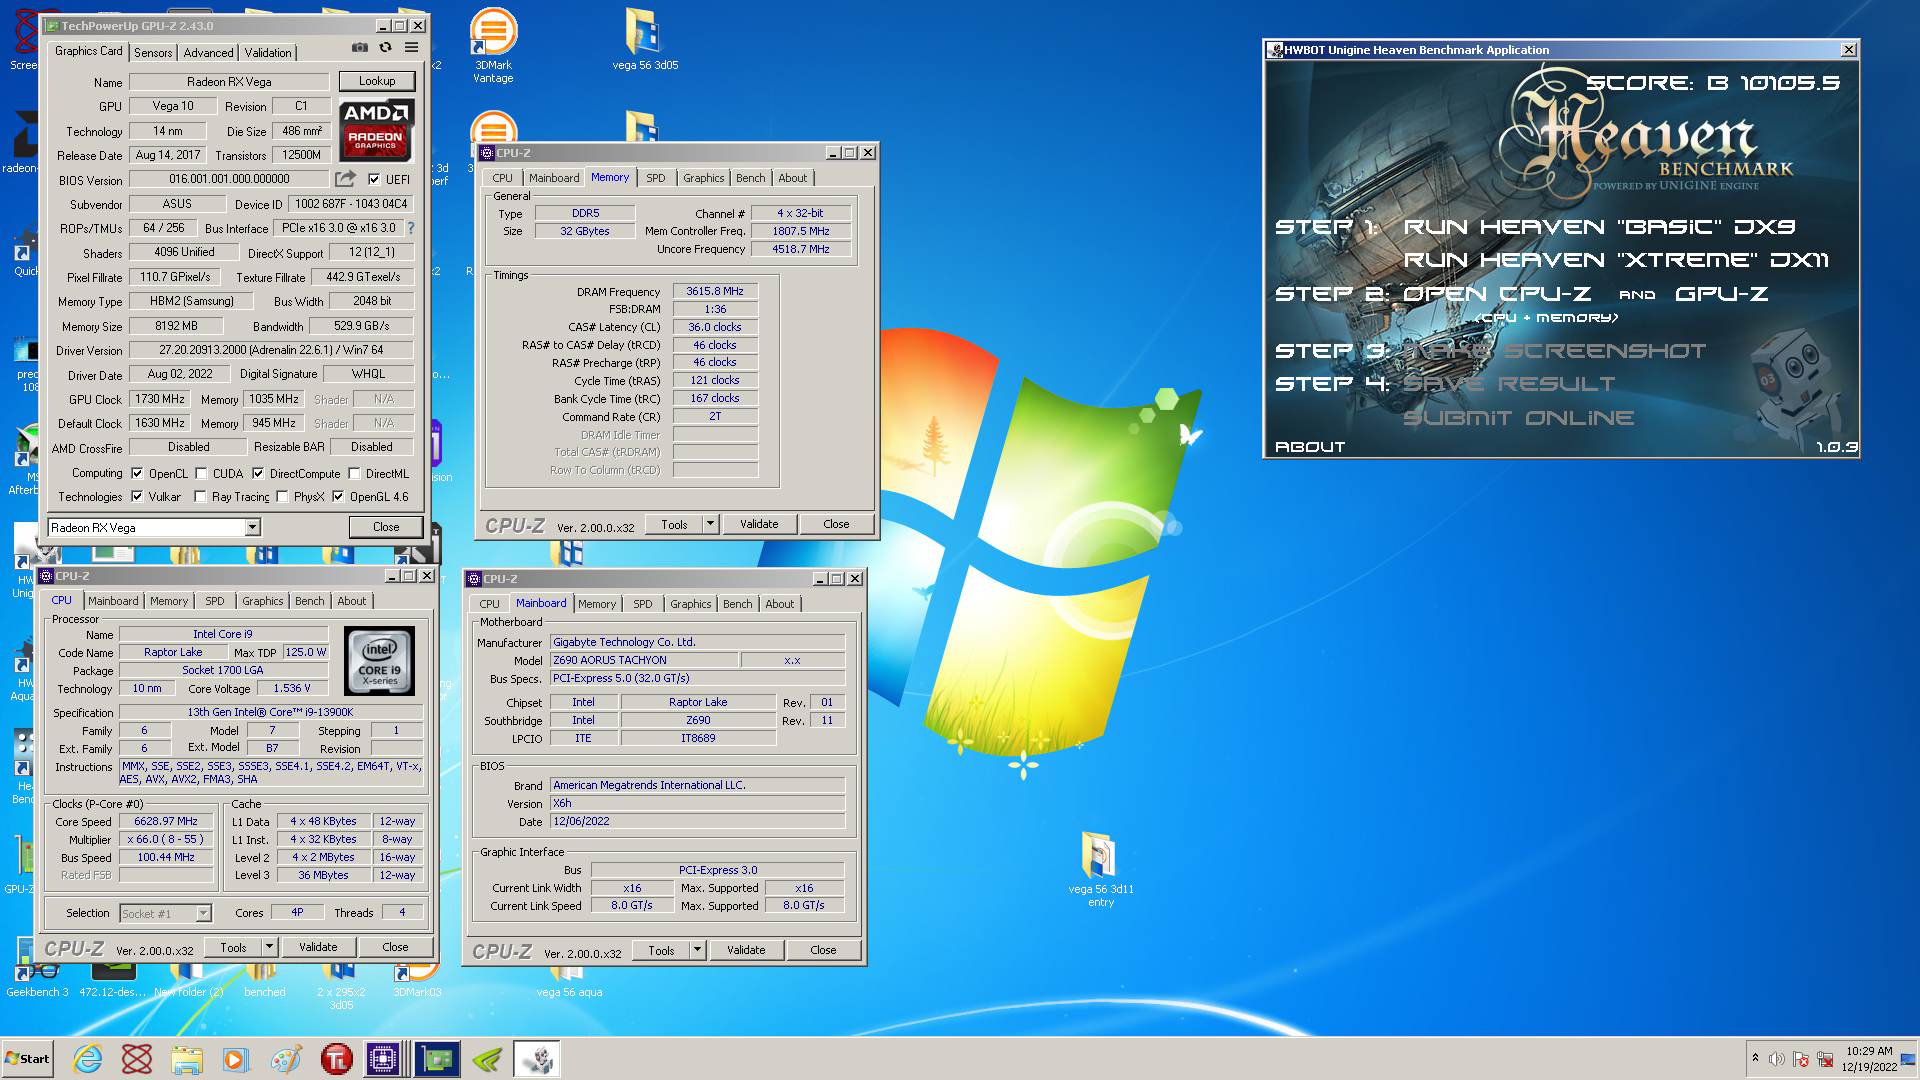Toggle the PhysX checkbox
1920x1080 pixels.
282,496
